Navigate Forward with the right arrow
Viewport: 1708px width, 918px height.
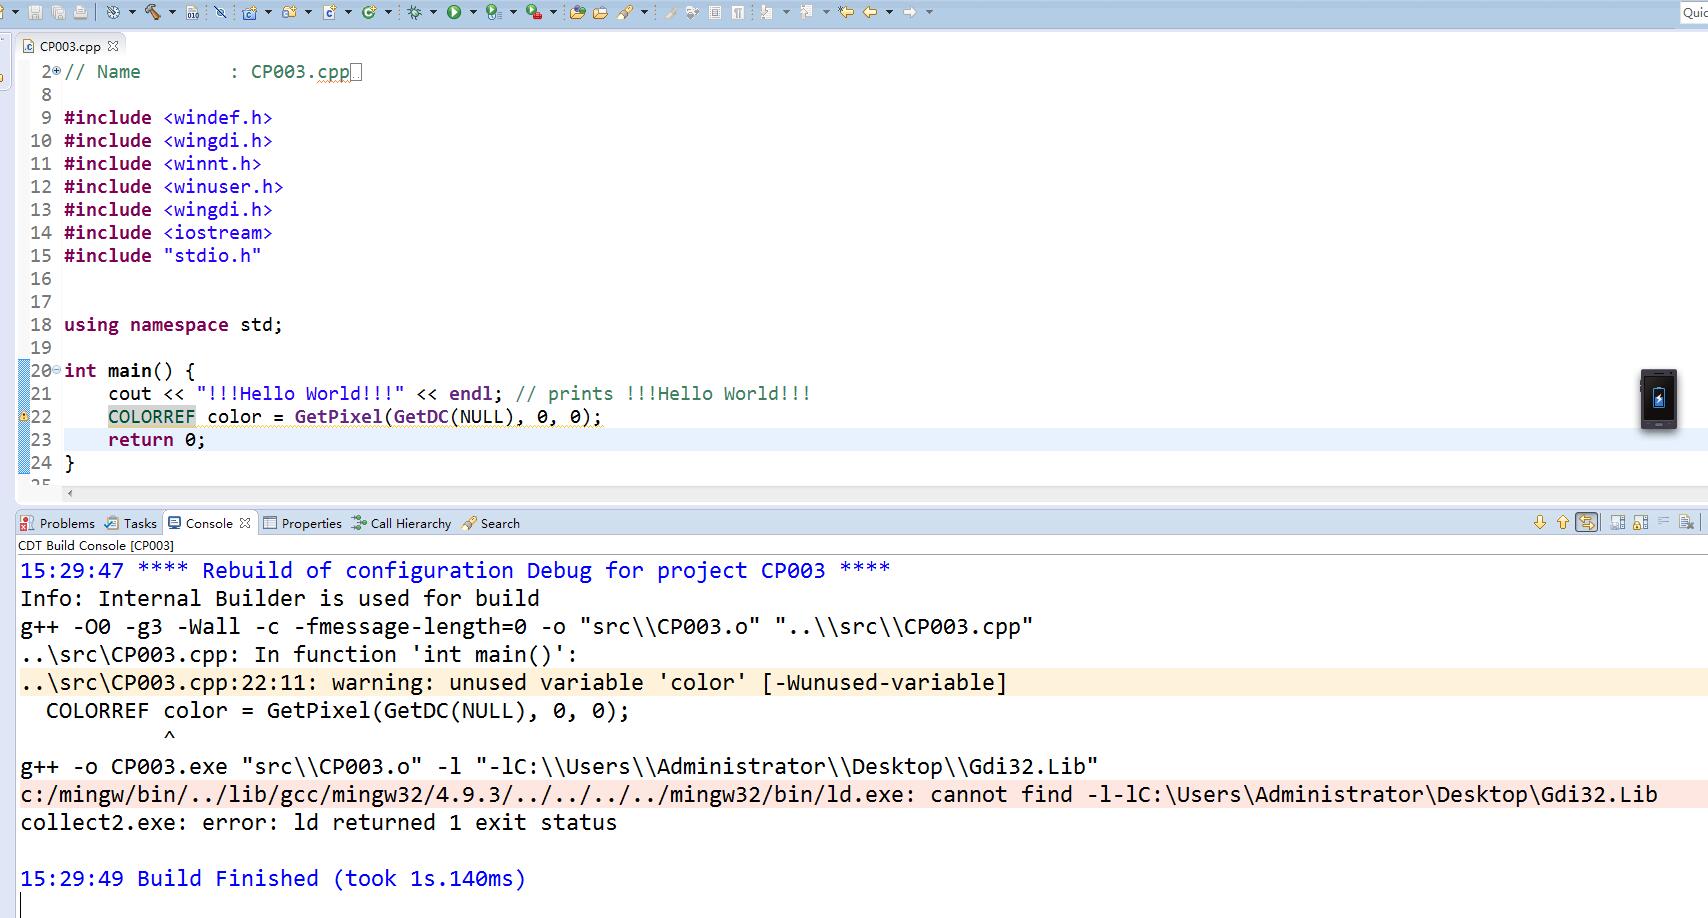click(x=909, y=12)
